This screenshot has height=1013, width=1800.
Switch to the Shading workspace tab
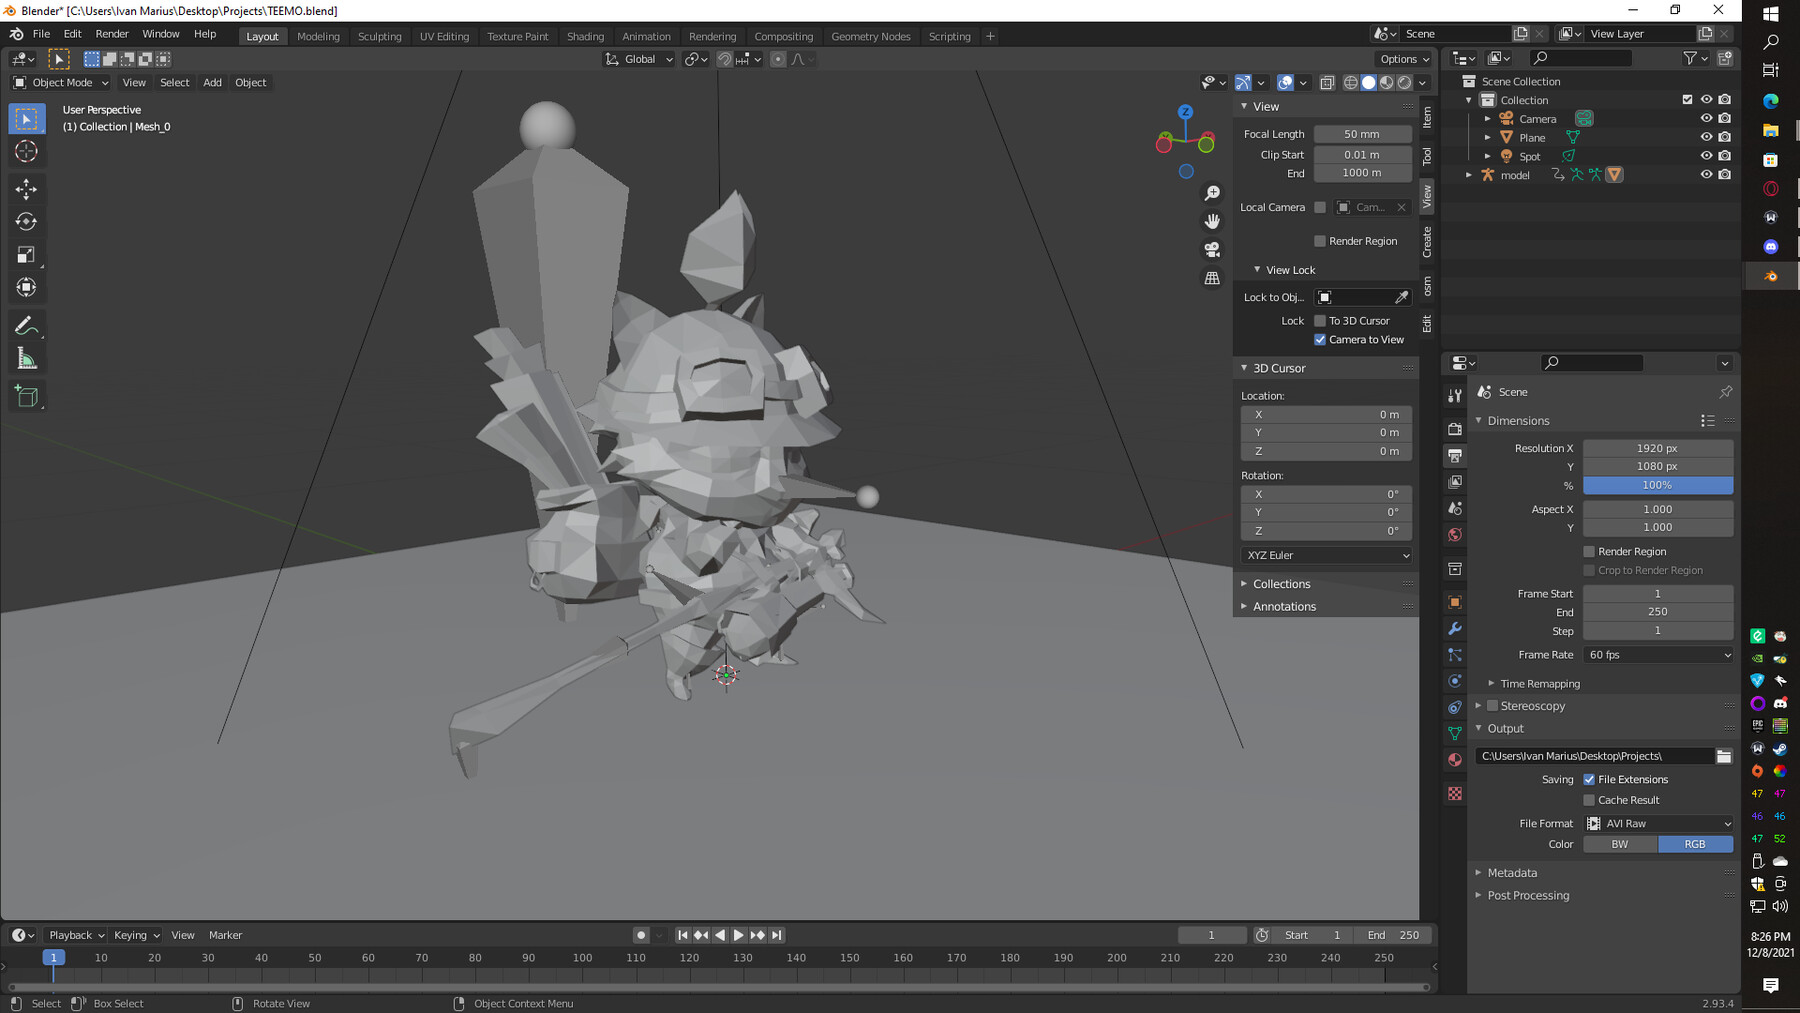(586, 36)
